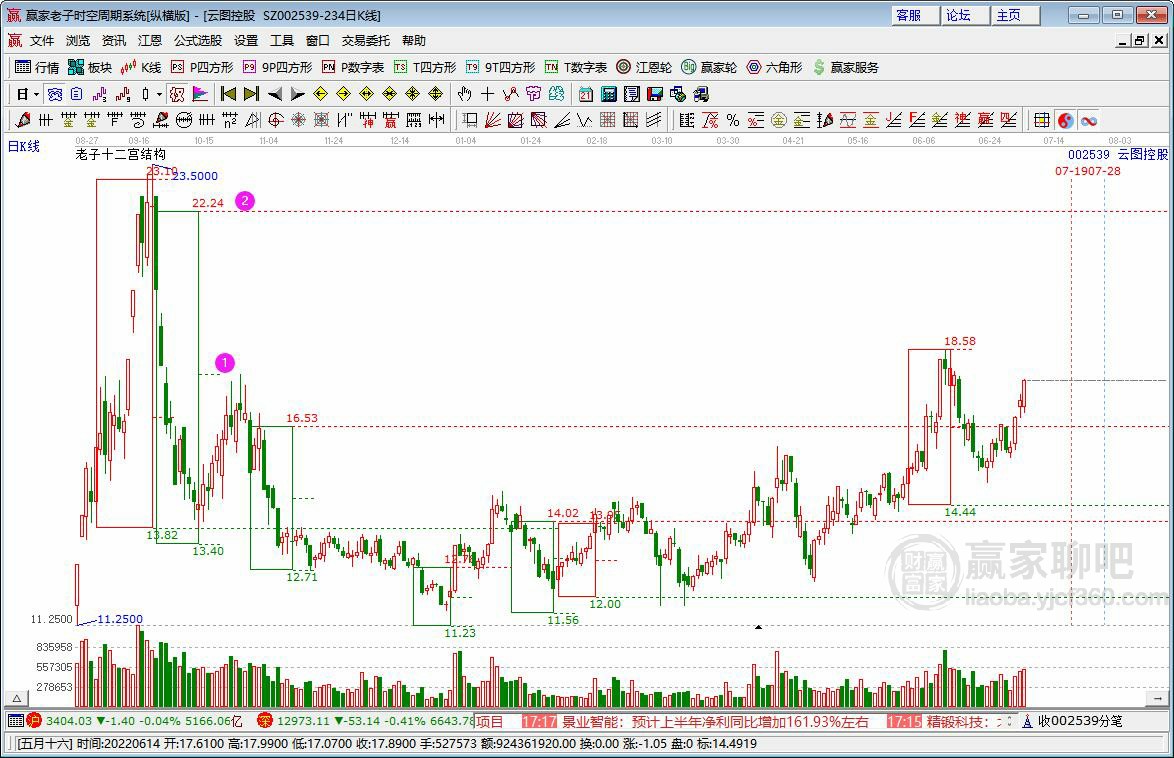Screen dimensions: 1174x758
Task: Select the crosshair cursor tool
Action: [487, 94]
